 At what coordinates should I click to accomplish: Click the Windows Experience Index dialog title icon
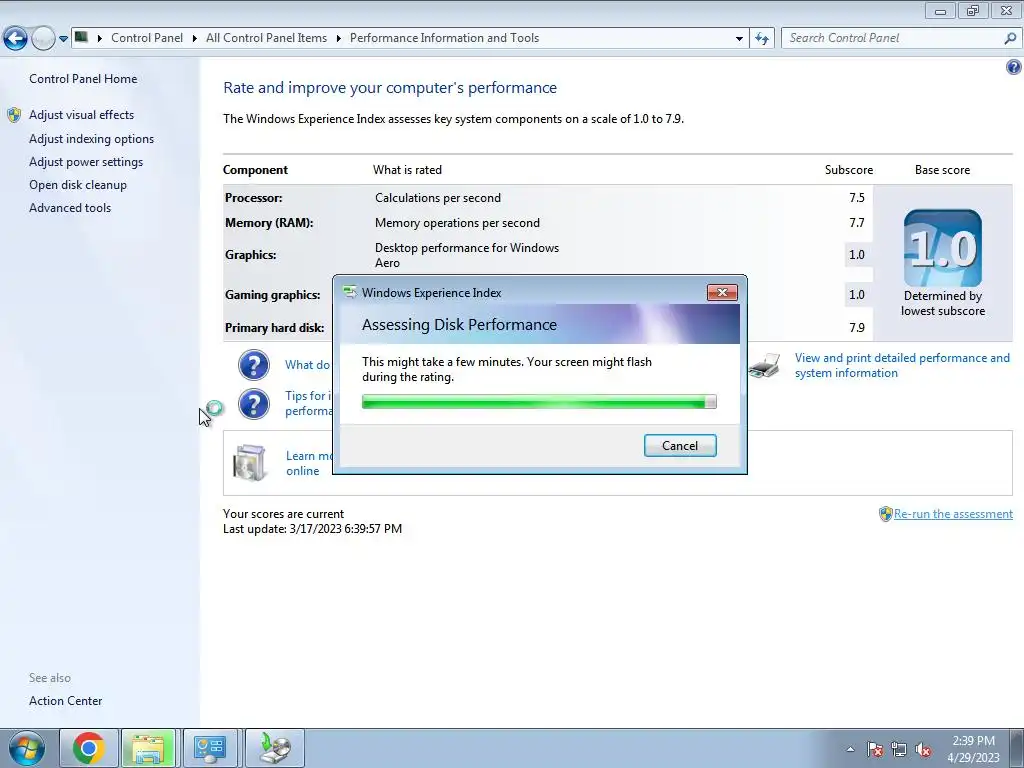[350, 292]
